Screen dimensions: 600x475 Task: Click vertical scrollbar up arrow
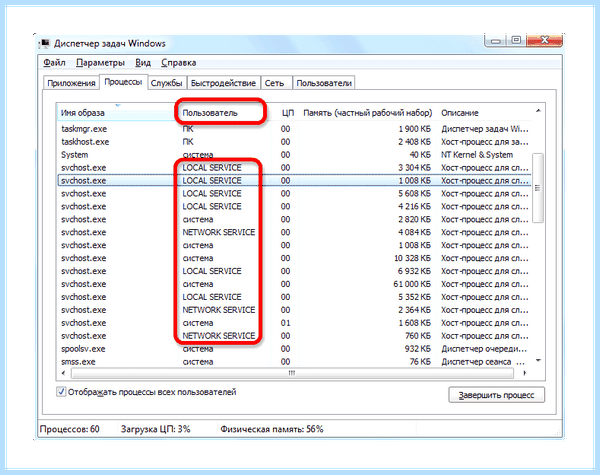coord(538,111)
